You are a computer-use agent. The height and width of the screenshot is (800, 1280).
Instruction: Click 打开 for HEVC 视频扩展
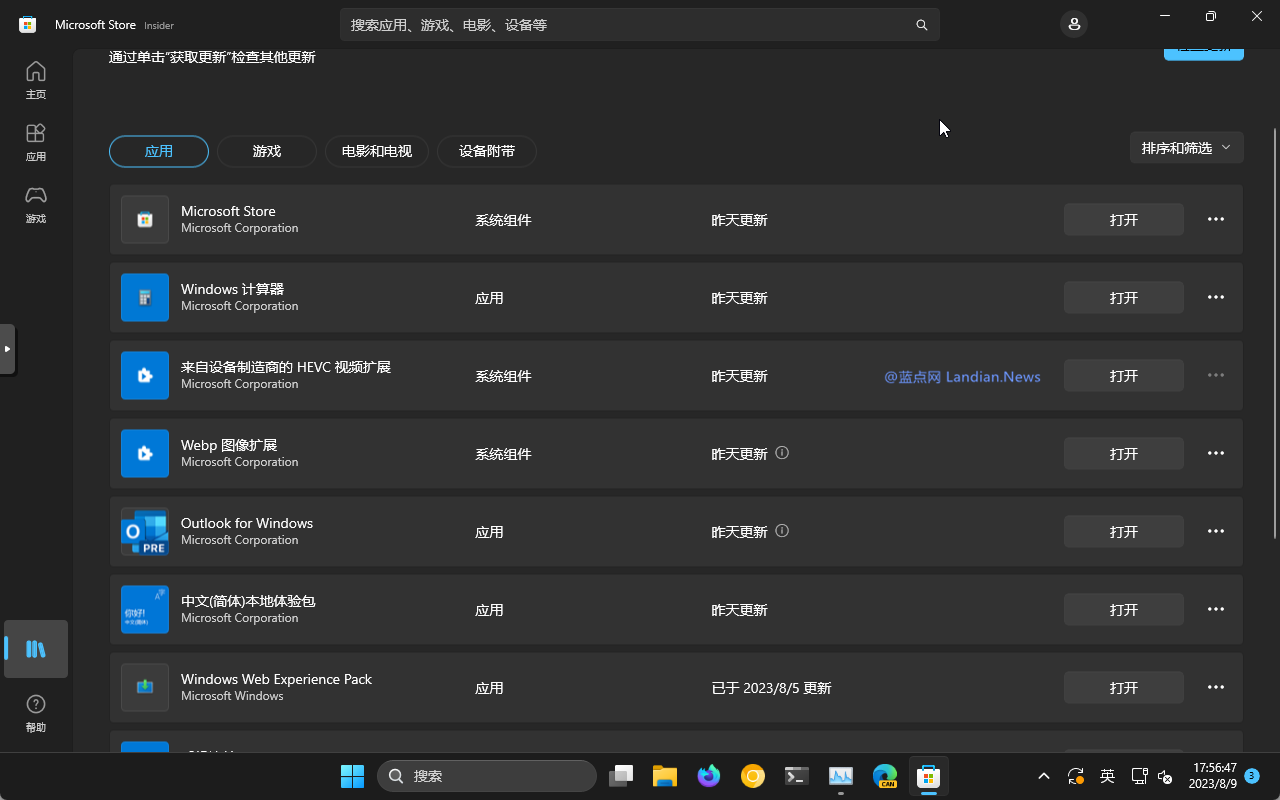pos(1124,375)
